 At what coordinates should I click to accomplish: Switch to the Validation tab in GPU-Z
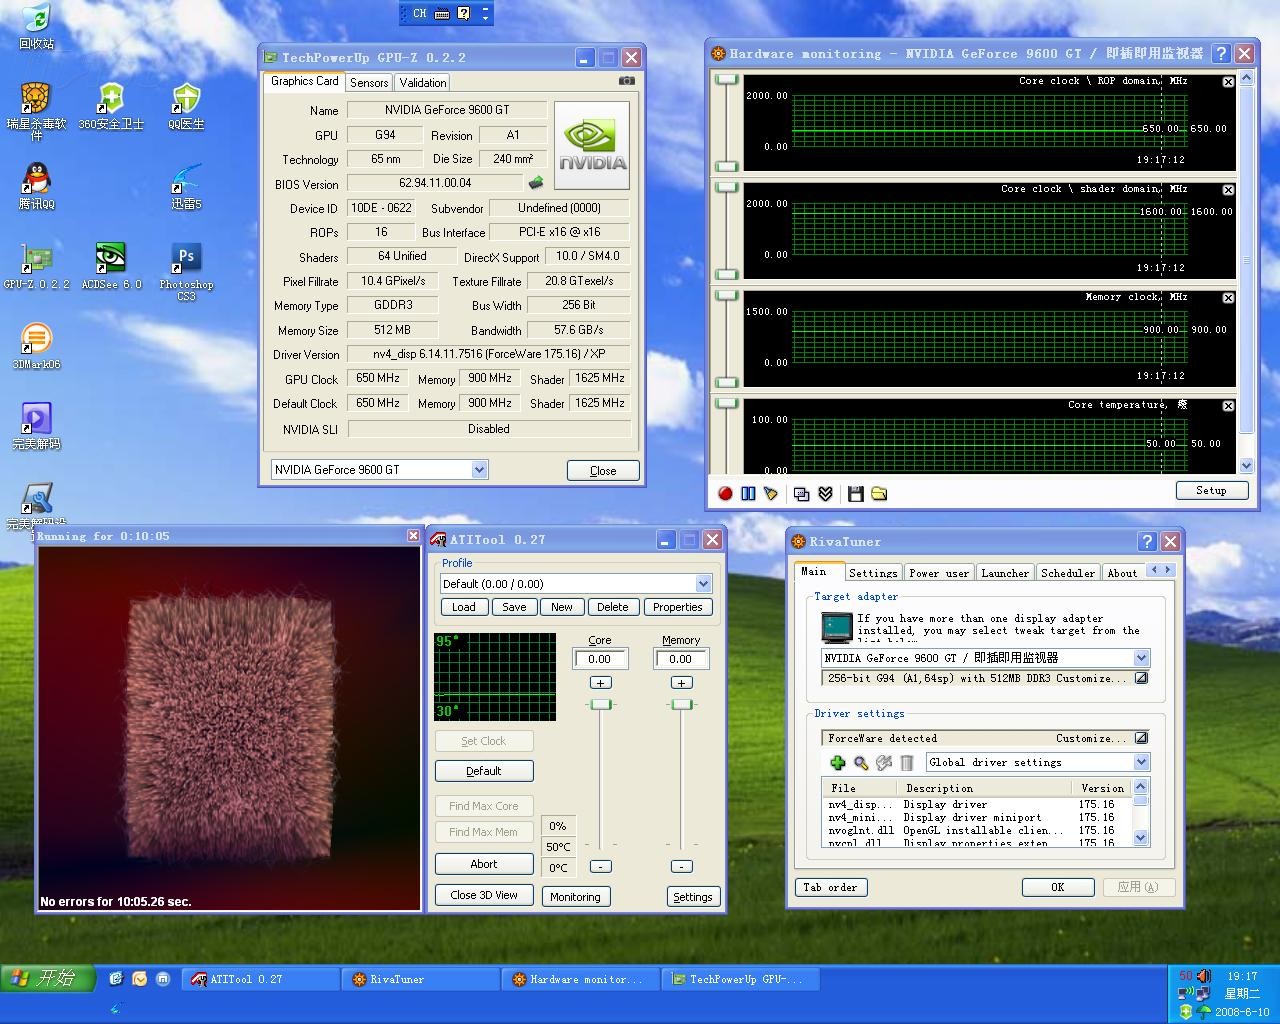423,83
